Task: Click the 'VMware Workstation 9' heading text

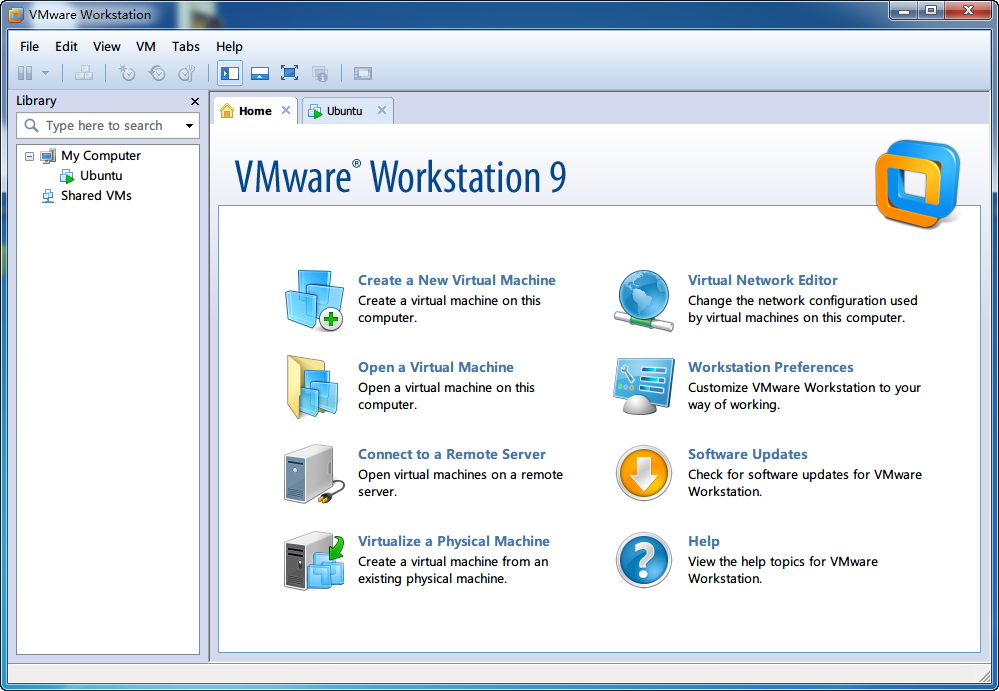Action: tap(400, 176)
